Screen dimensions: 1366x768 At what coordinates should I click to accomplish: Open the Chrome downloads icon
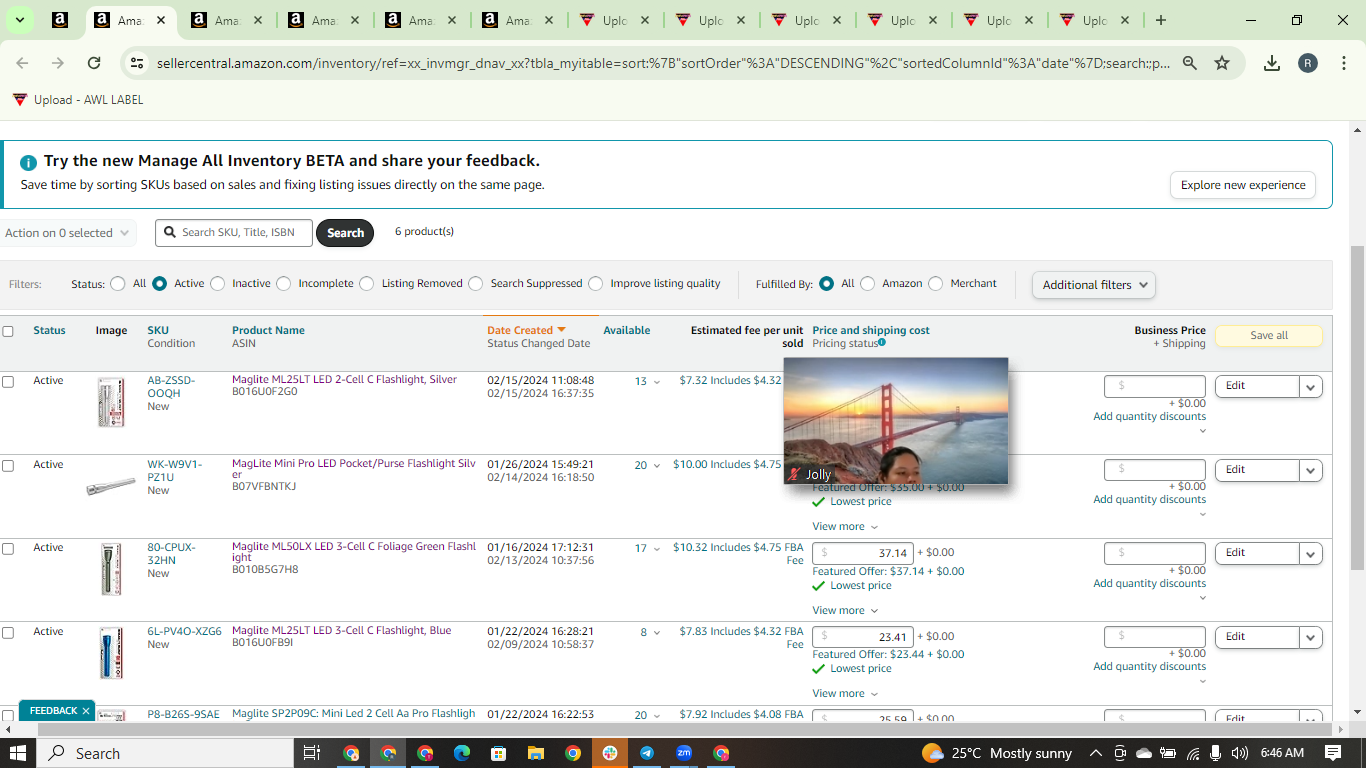pos(1272,63)
